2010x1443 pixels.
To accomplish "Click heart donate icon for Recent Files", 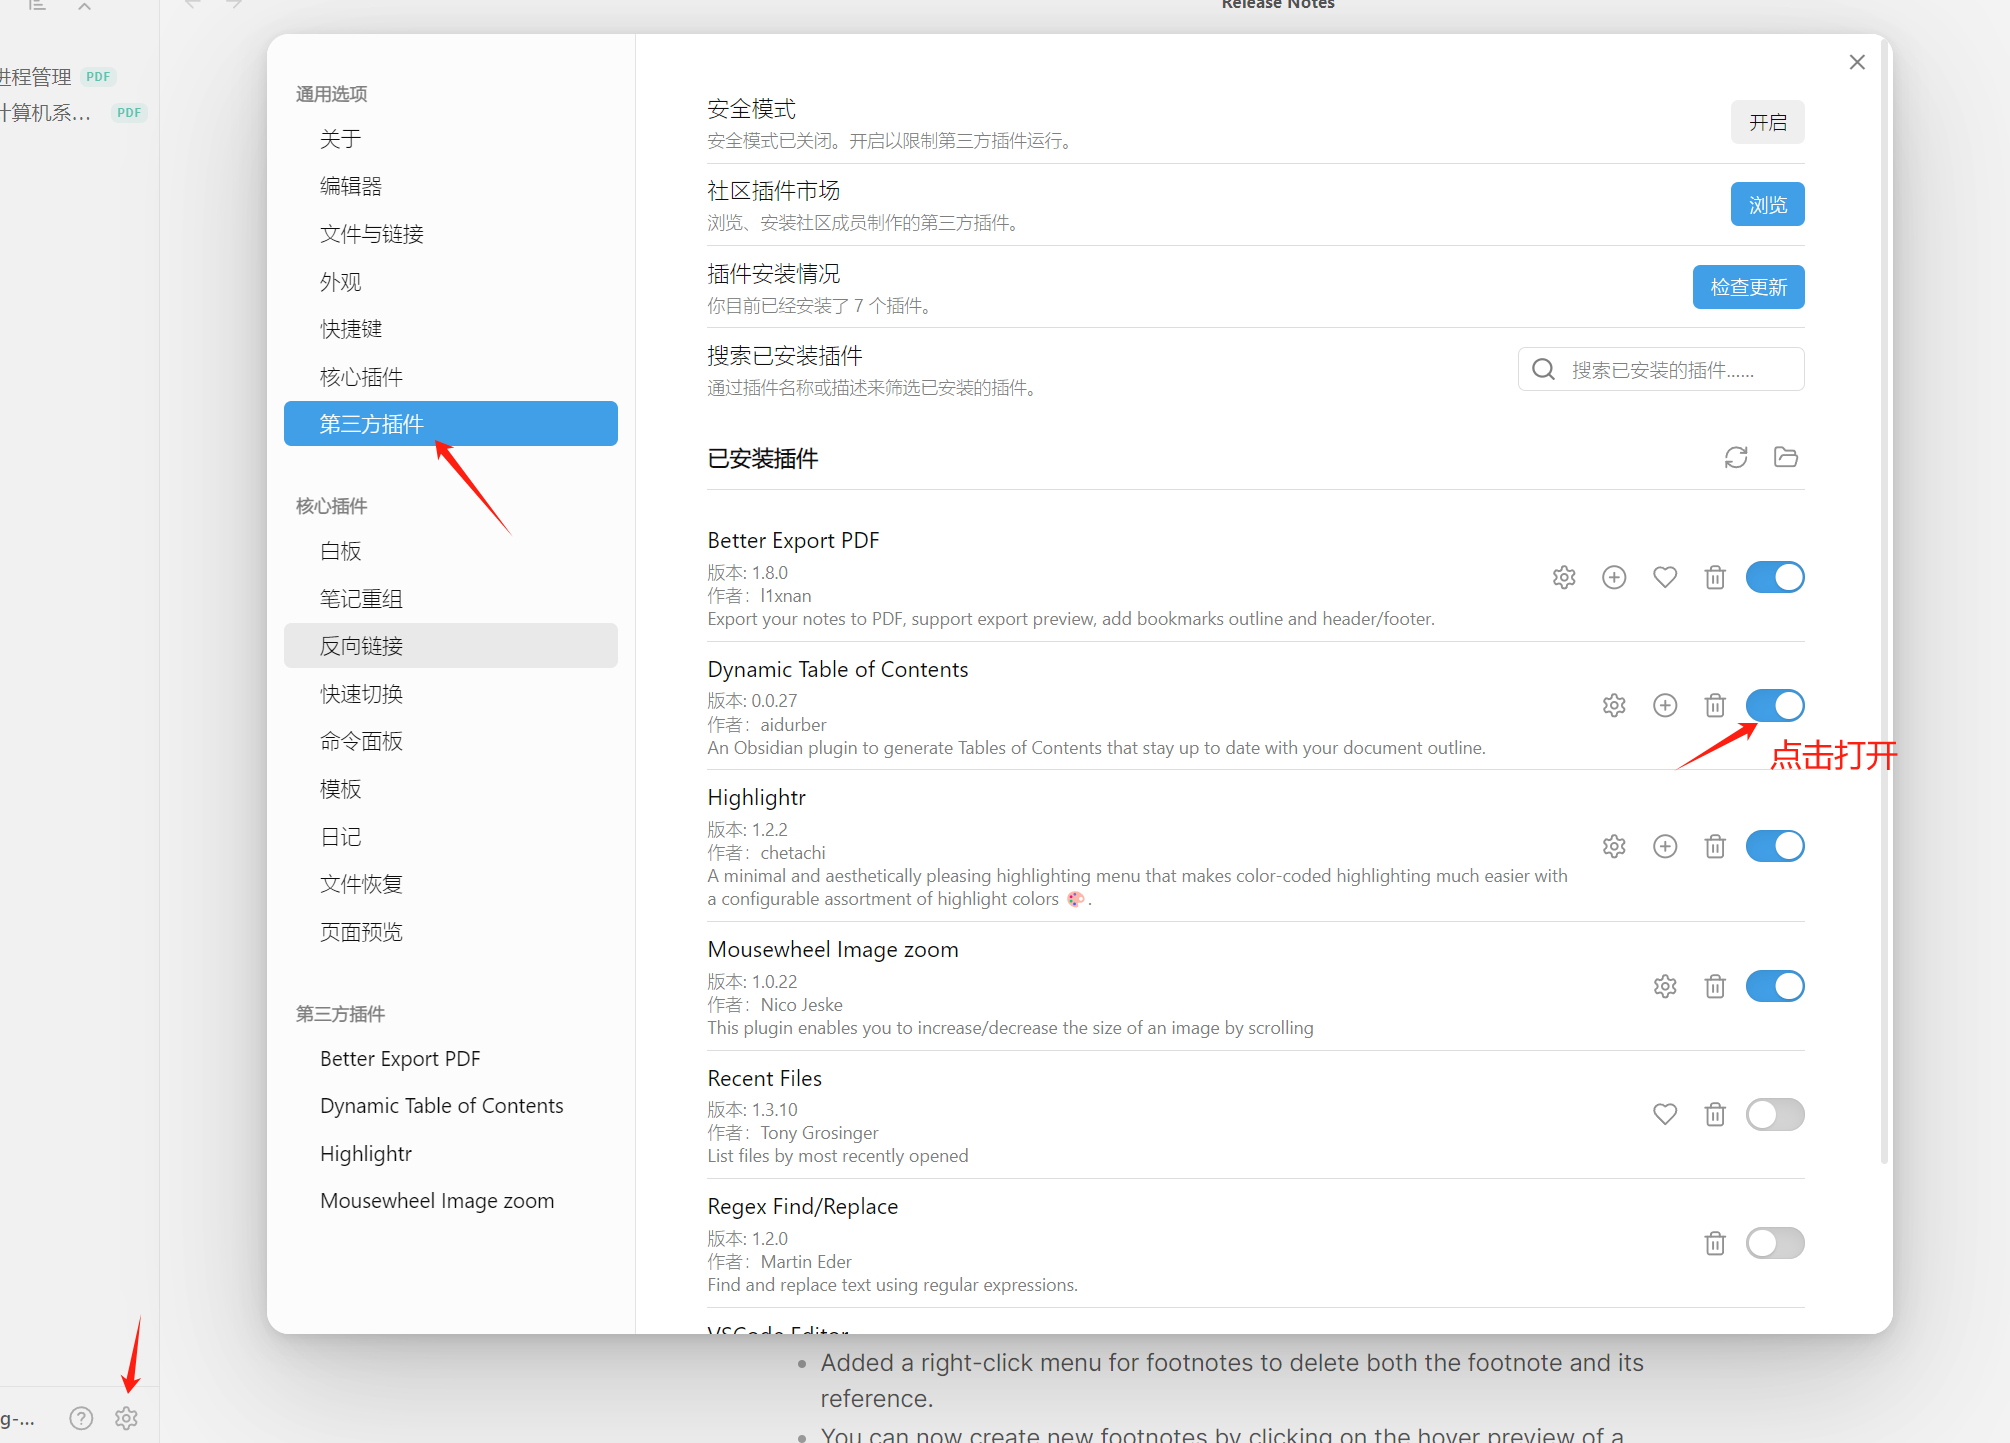I will coord(1664,1114).
